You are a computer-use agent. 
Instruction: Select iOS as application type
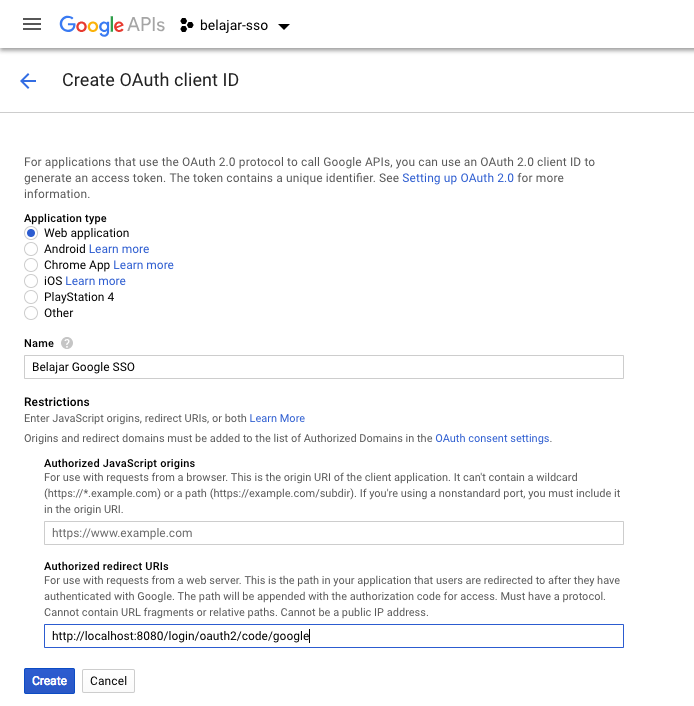(x=31, y=281)
